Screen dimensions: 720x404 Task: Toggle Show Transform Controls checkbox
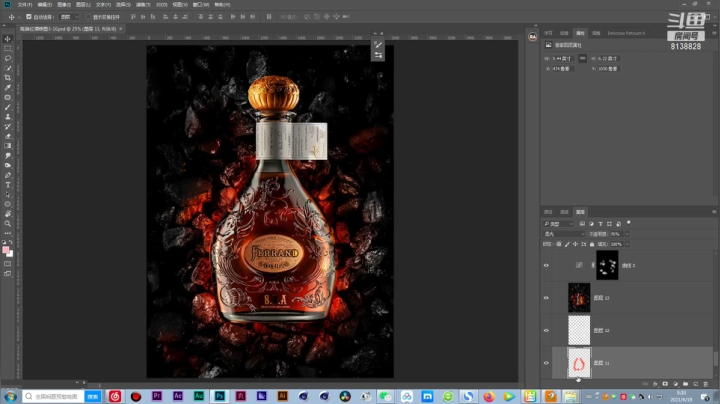pyautogui.click(x=88, y=17)
